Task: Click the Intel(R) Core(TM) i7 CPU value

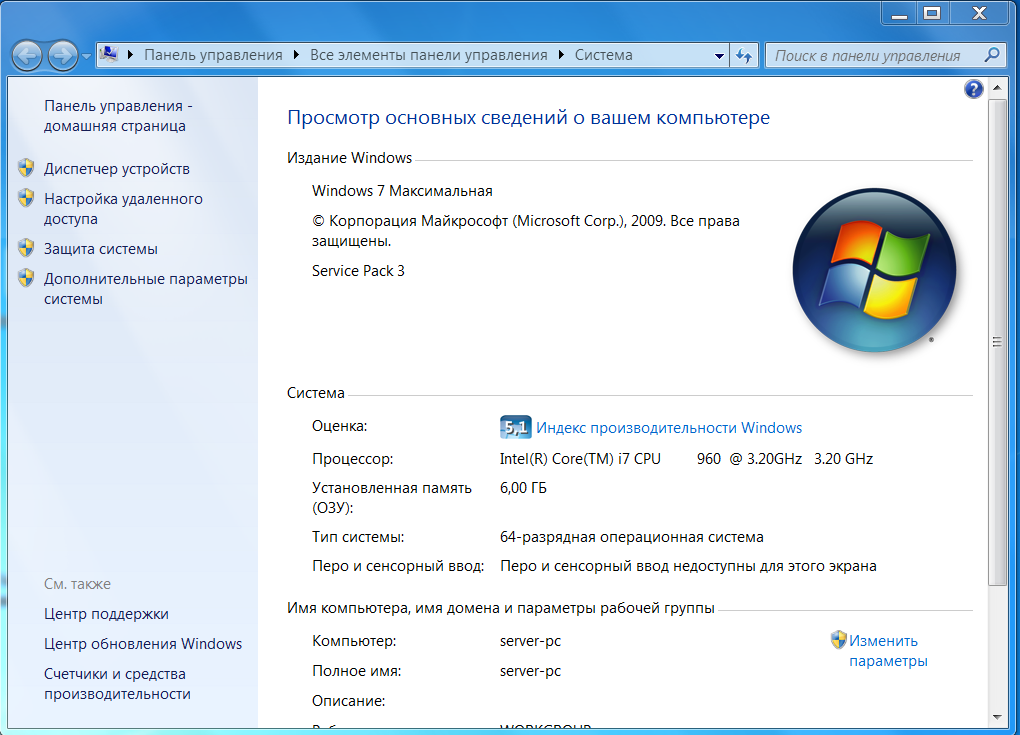Action: coord(686,459)
